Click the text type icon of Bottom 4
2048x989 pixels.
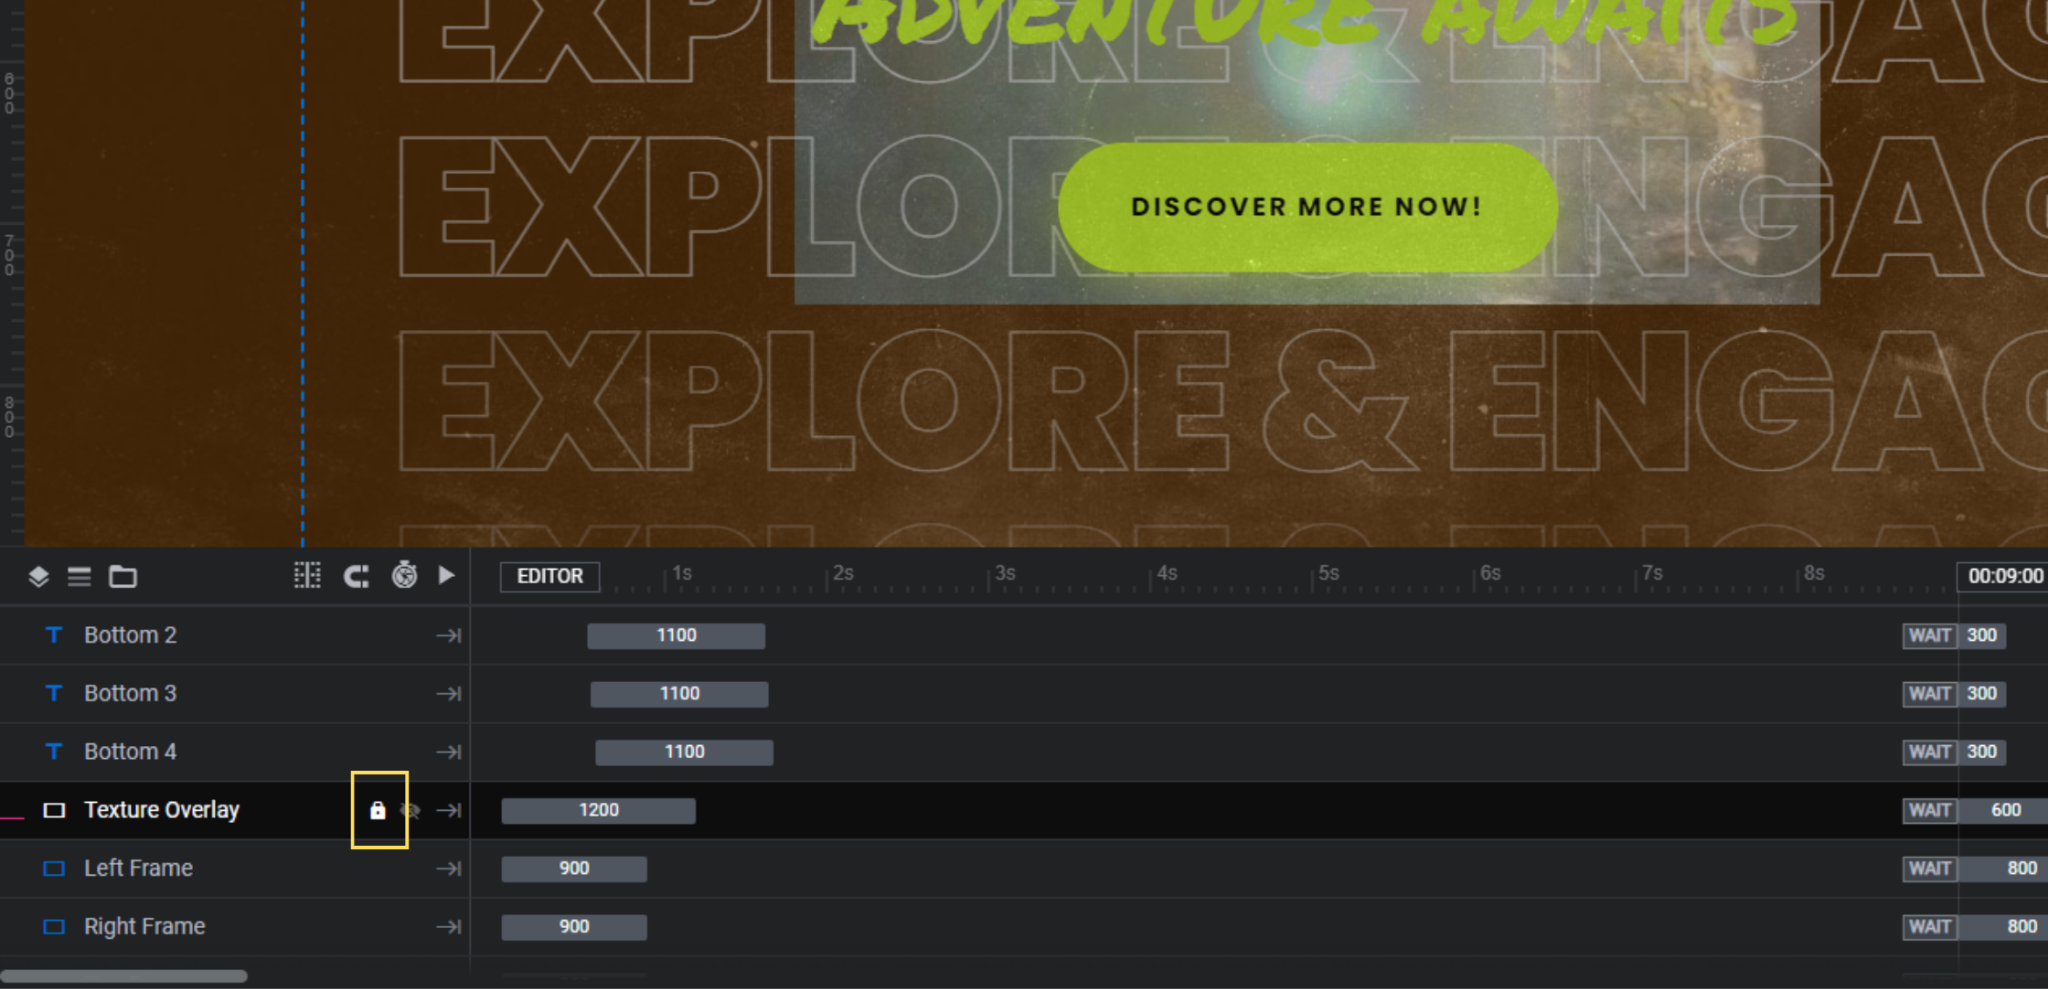[54, 751]
